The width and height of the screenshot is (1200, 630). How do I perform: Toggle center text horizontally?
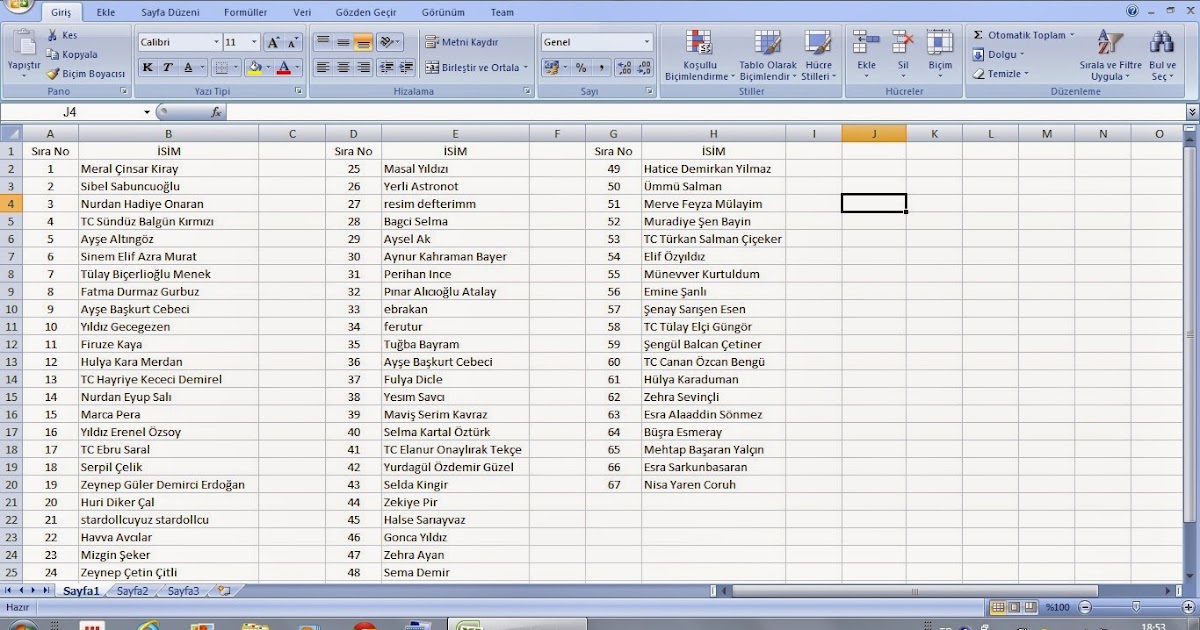343,68
